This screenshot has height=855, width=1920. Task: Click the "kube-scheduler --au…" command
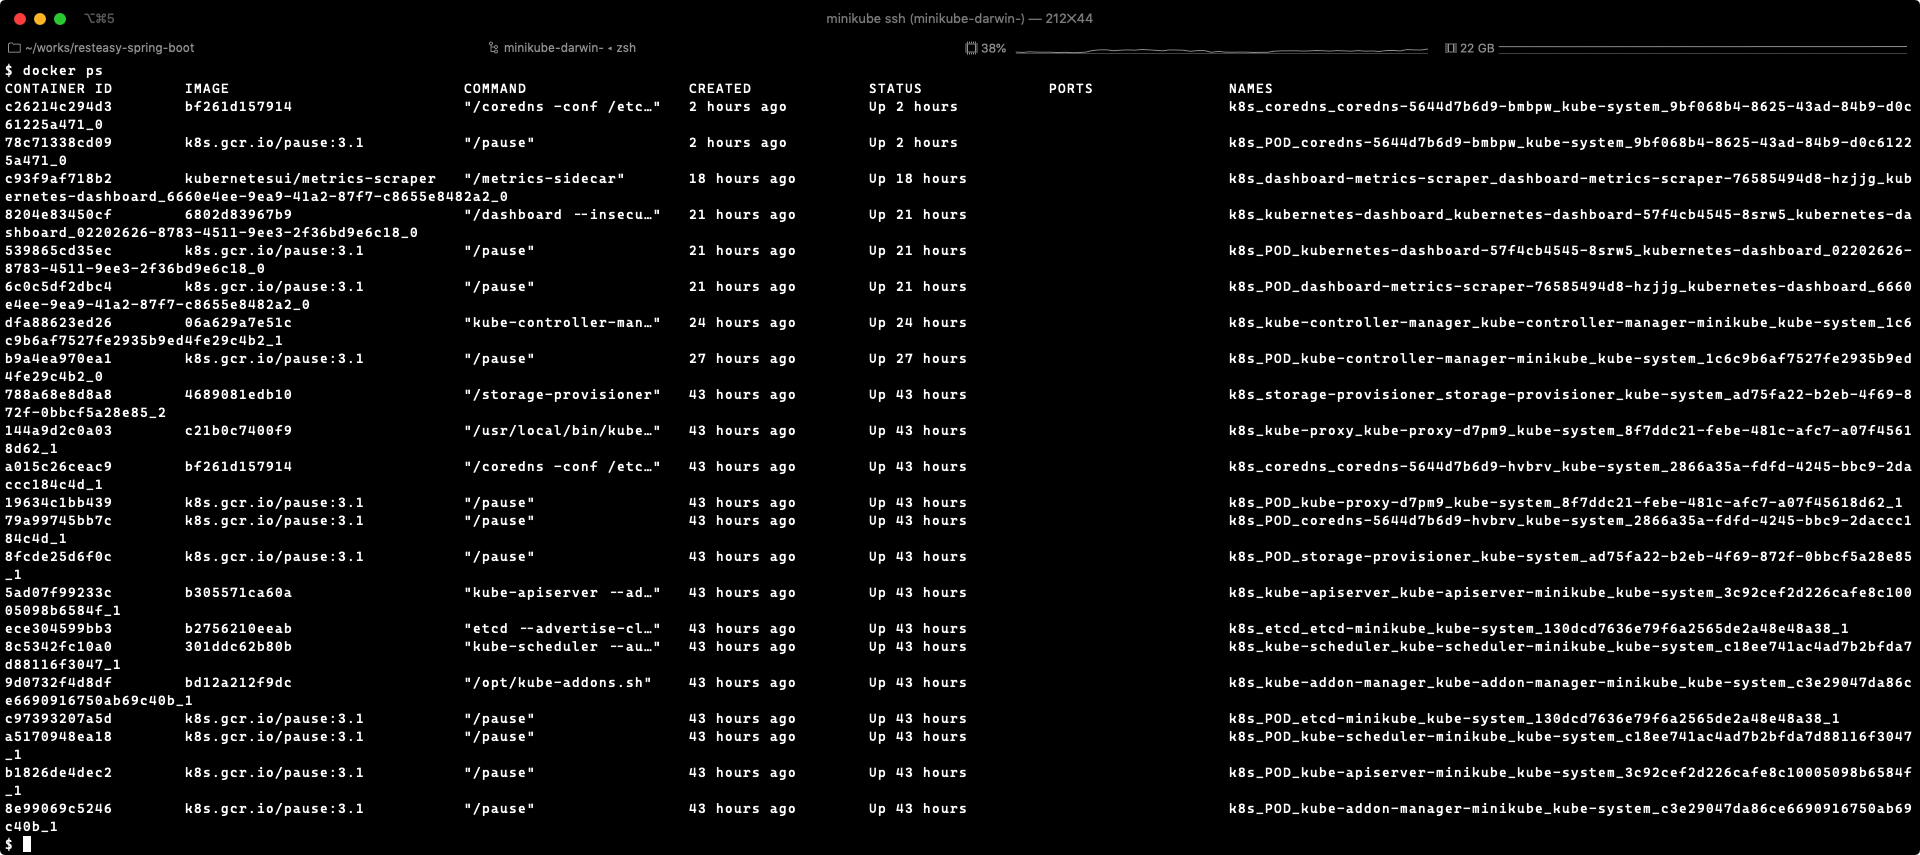[x=562, y=647]
